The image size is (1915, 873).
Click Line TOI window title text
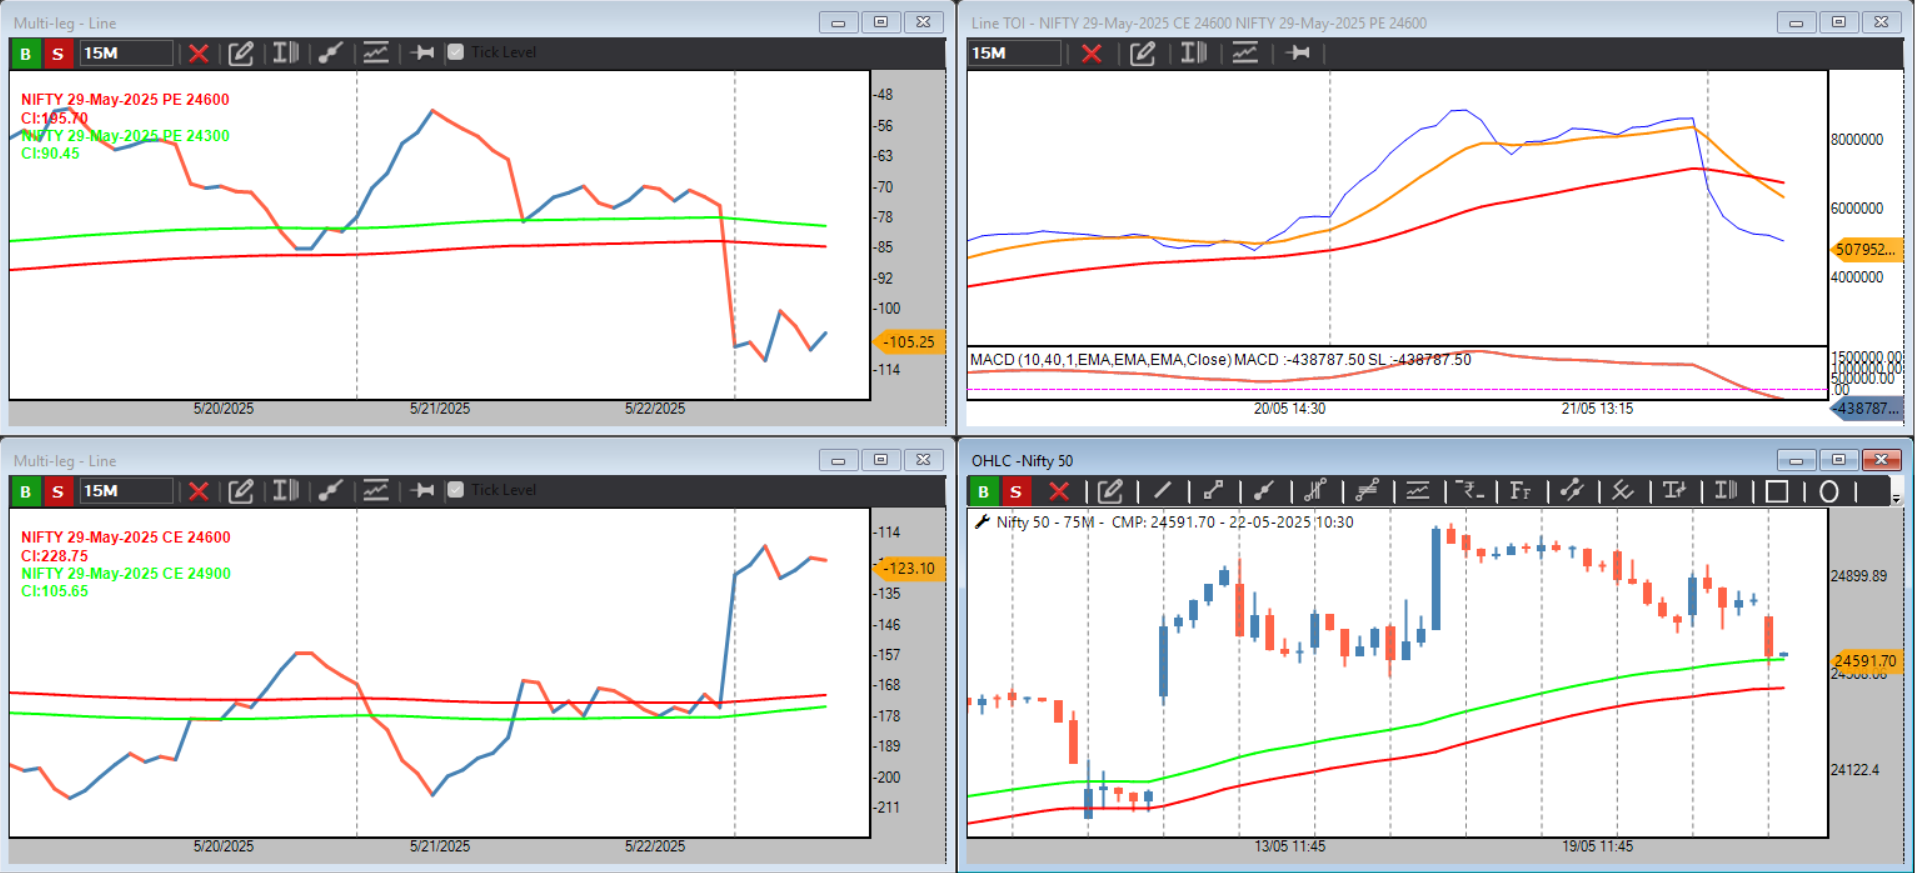point(1199,23)
